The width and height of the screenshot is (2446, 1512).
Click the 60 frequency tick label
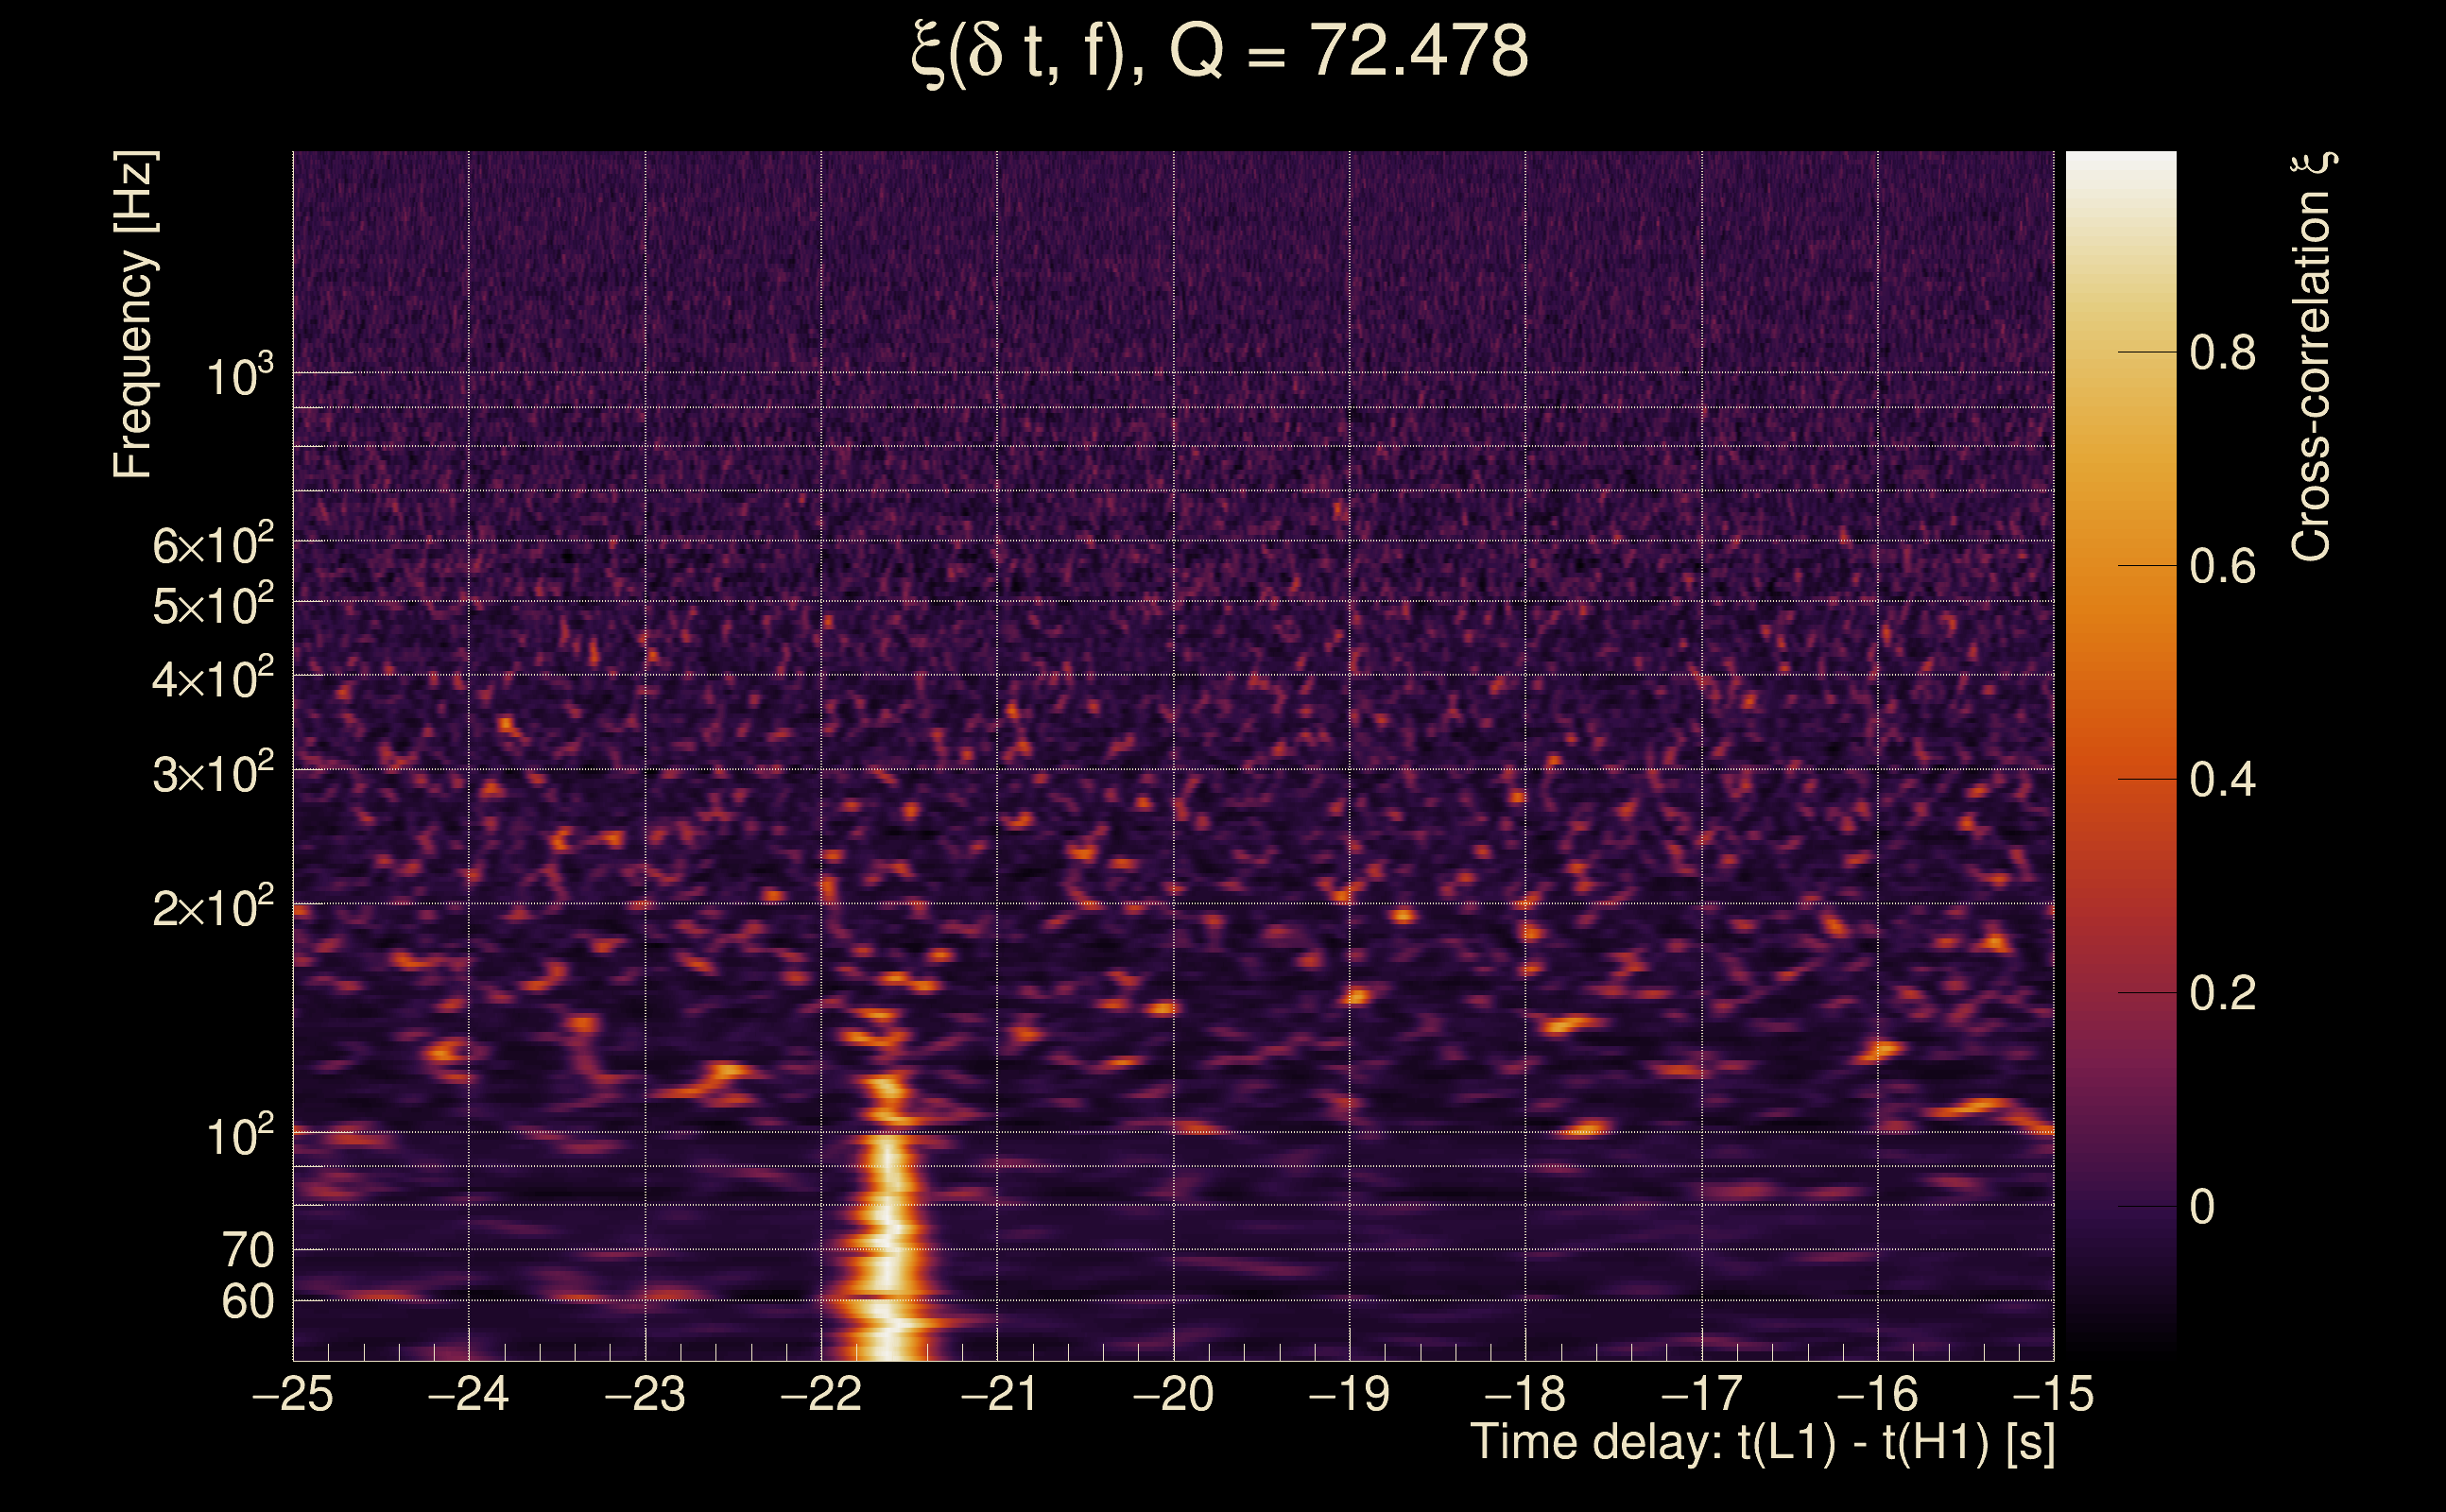pos(247,1302)
